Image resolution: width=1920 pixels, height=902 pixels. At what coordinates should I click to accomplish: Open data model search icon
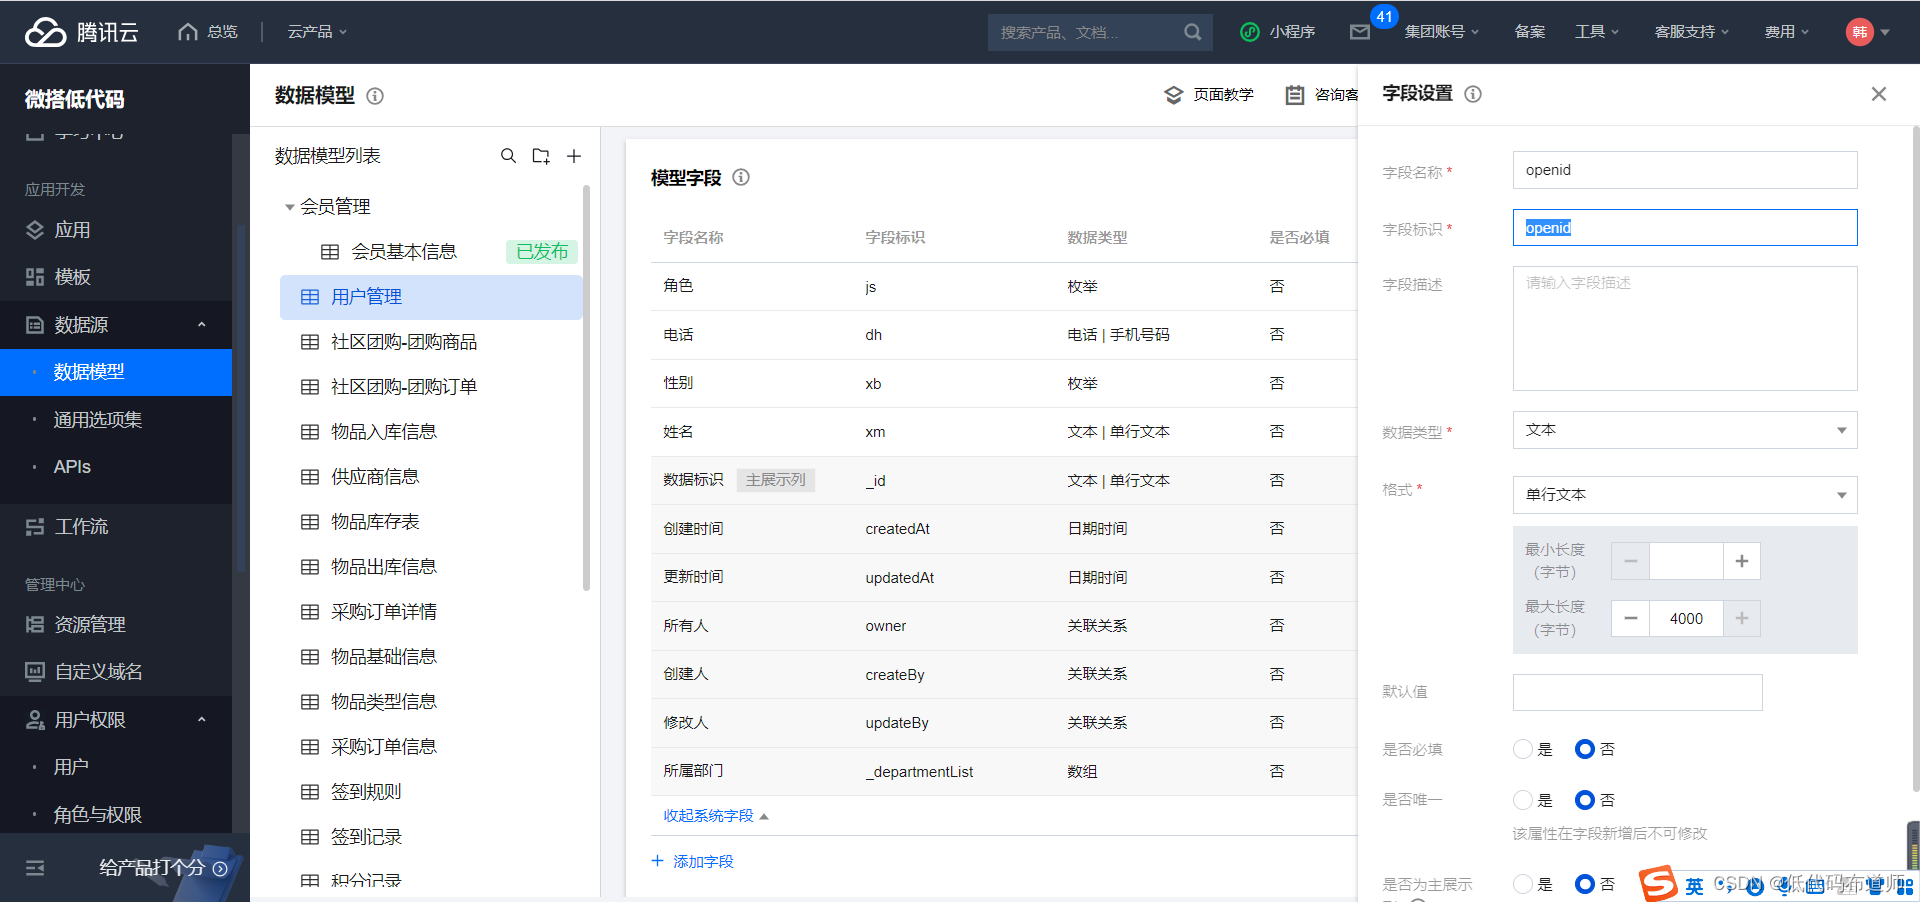[x=509, y=156]
